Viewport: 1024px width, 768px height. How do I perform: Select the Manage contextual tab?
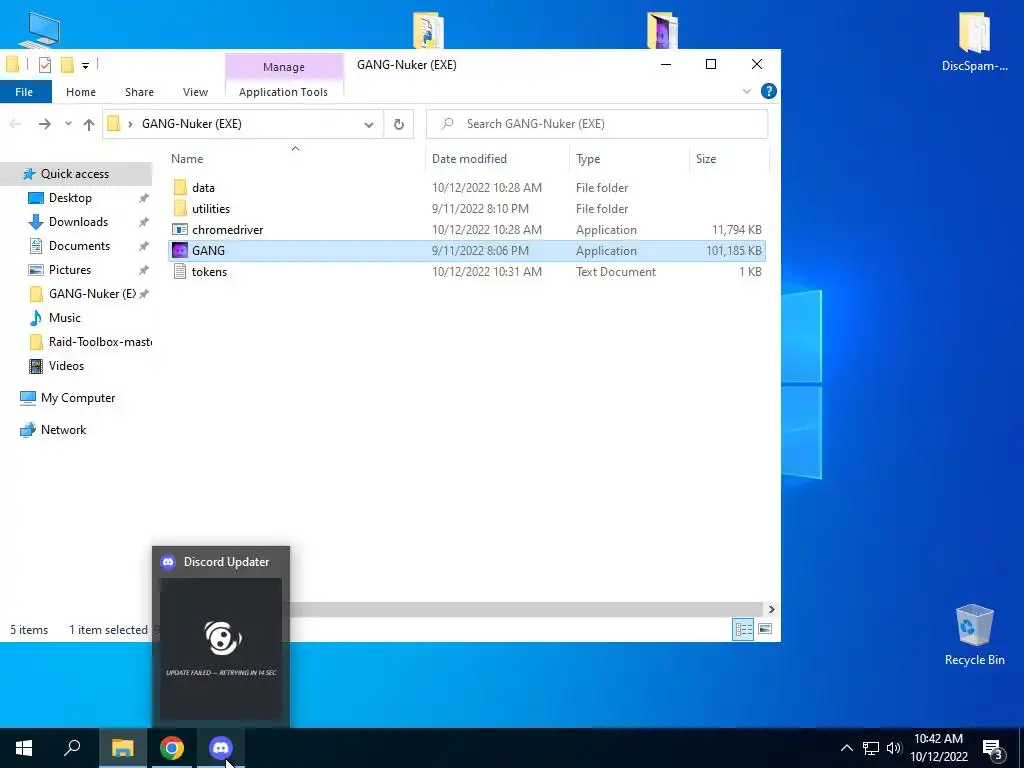[x=283, y=67]
